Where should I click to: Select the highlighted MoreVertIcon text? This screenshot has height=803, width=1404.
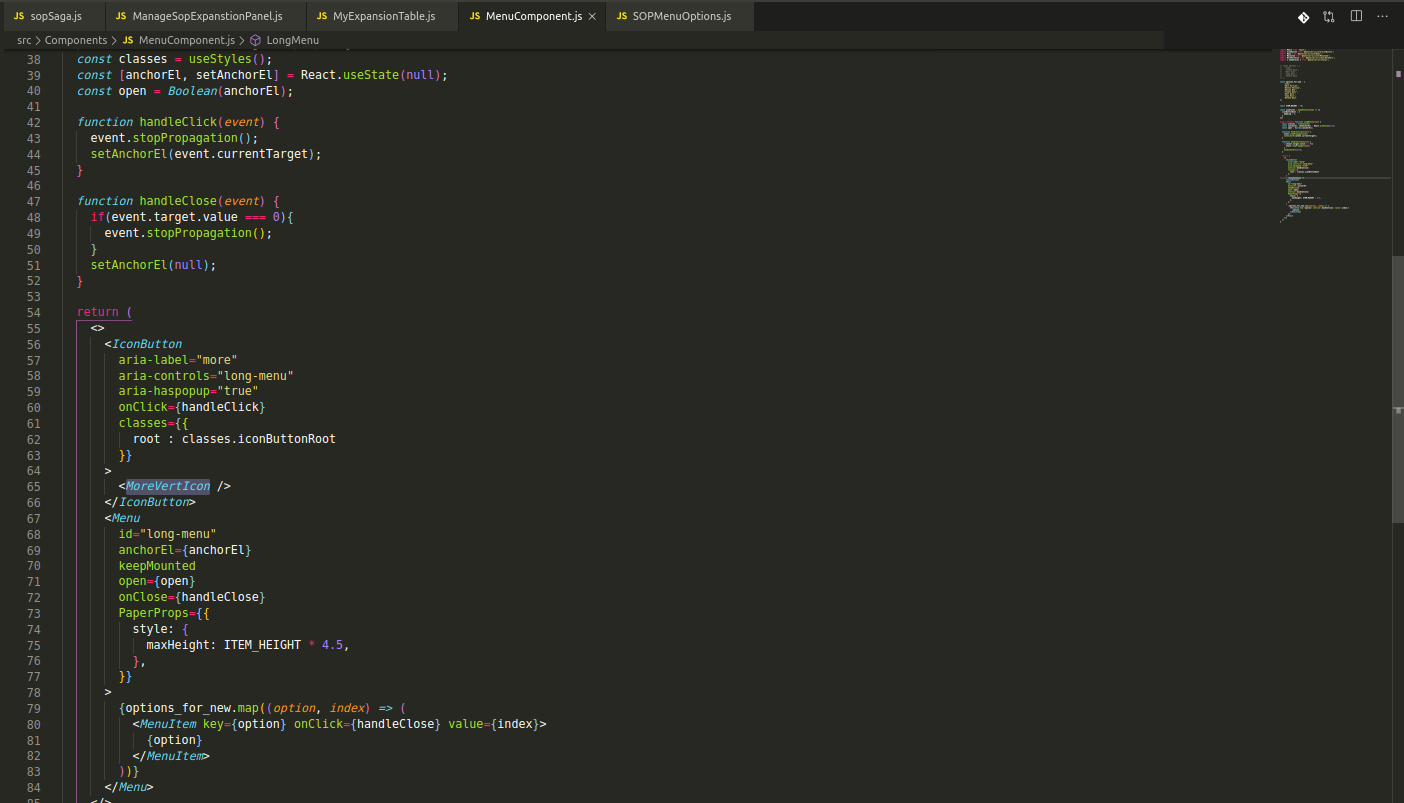pyautogui.click(x=166, y=486)
